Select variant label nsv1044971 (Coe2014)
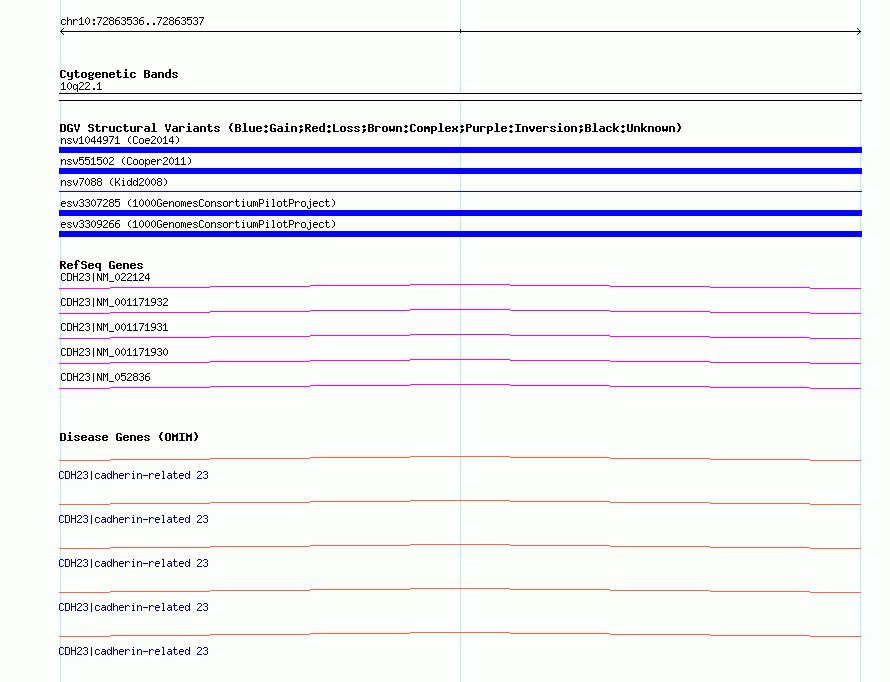This screenshot has height=682, width=890. 120,140
